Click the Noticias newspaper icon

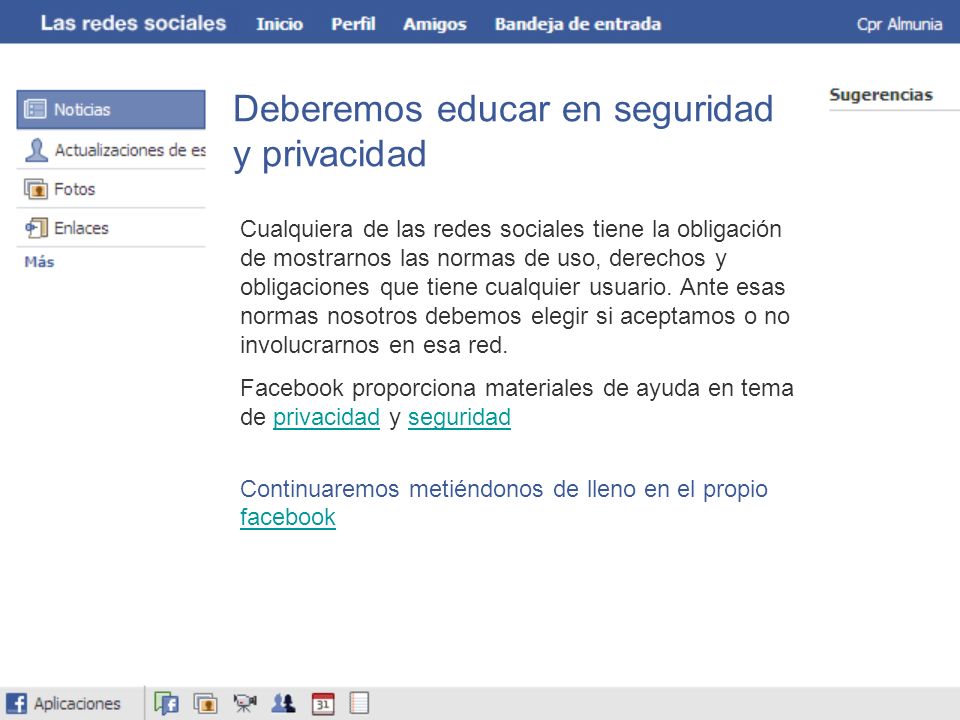click(35, 109)
